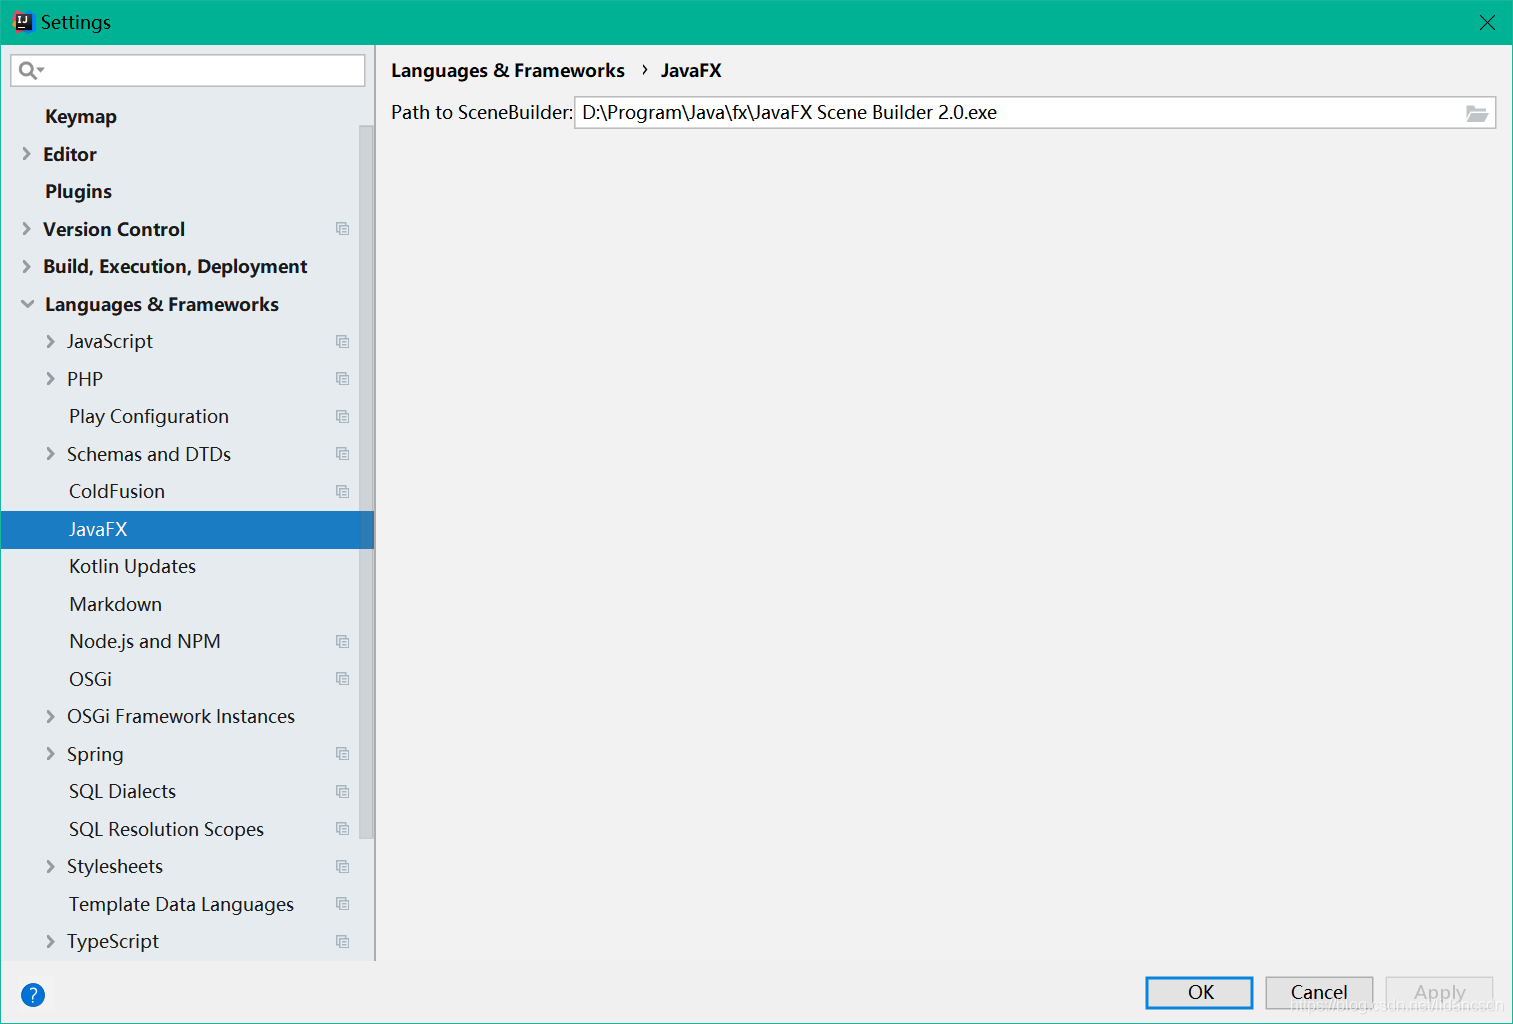The width and height of the screenshot is (1513, 1024).
Task: Select the highlighted JavaScript FX entry
Action: point(187,530)
